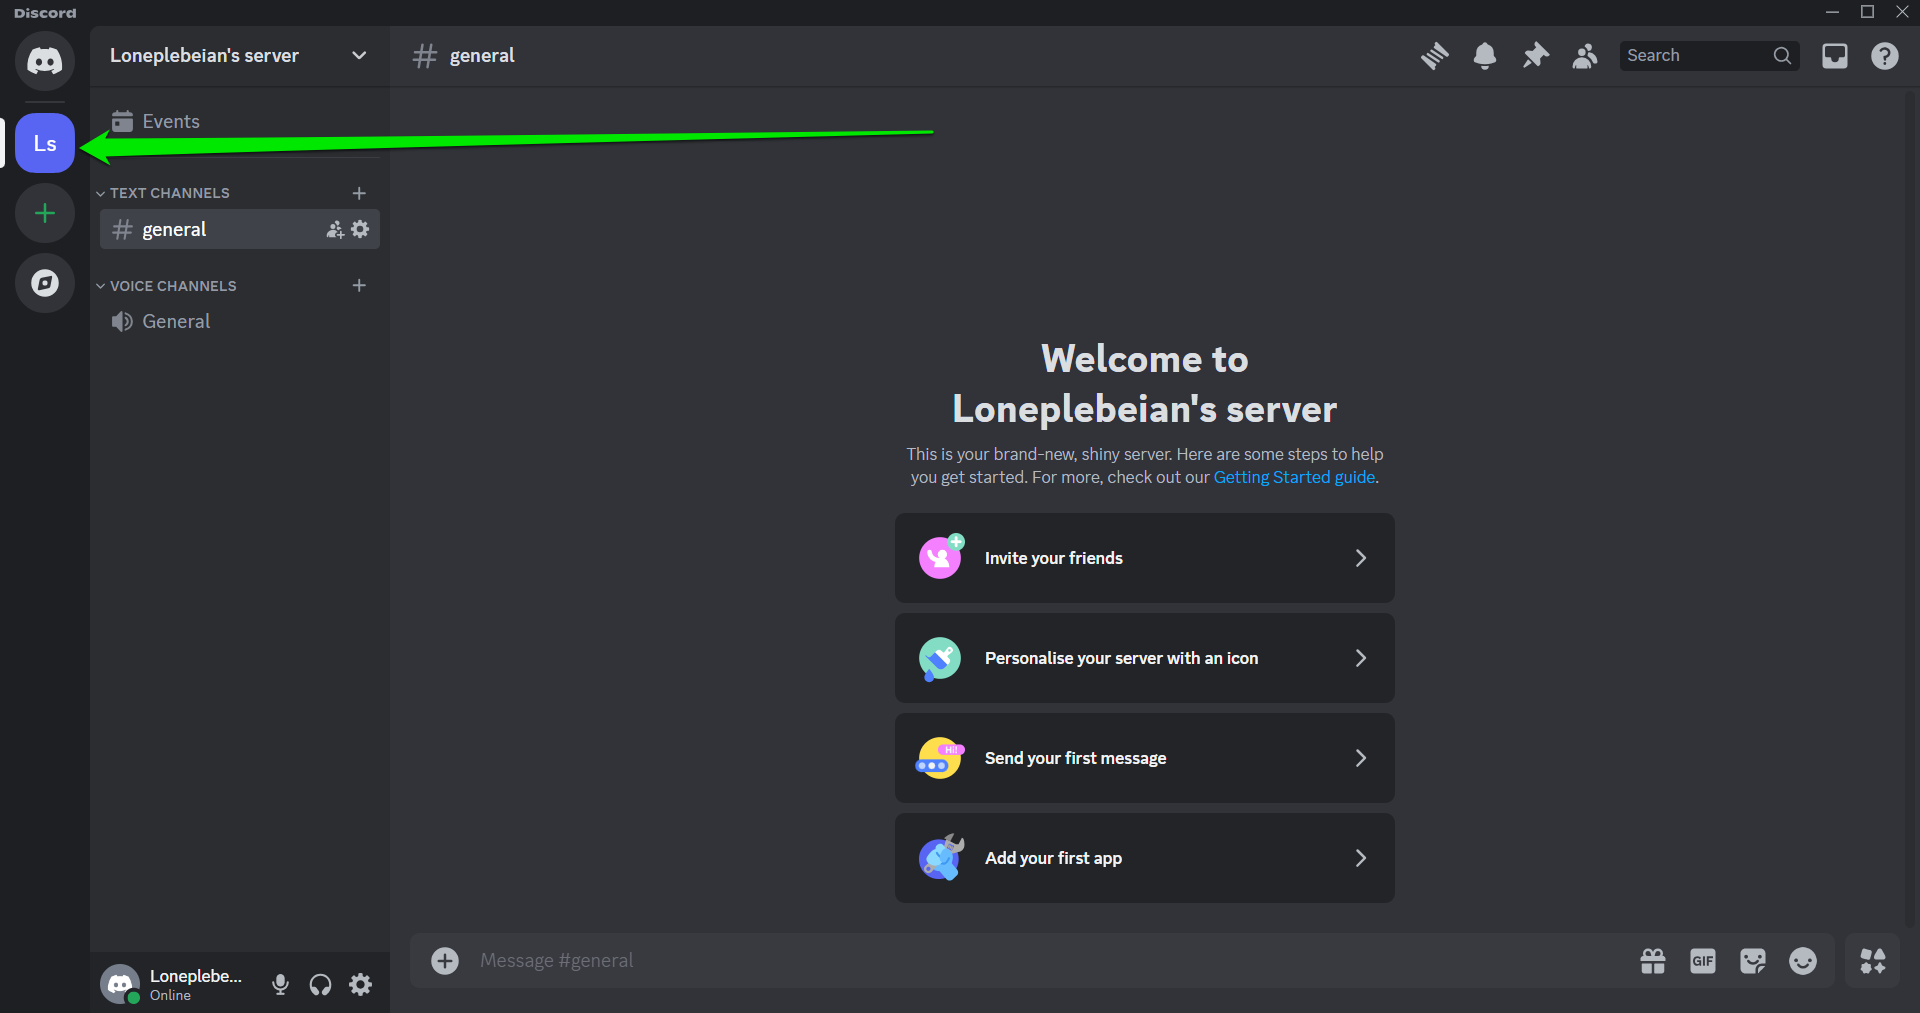Close the Discord window
The image size is (1920, 1013).
click(1902, 12)
